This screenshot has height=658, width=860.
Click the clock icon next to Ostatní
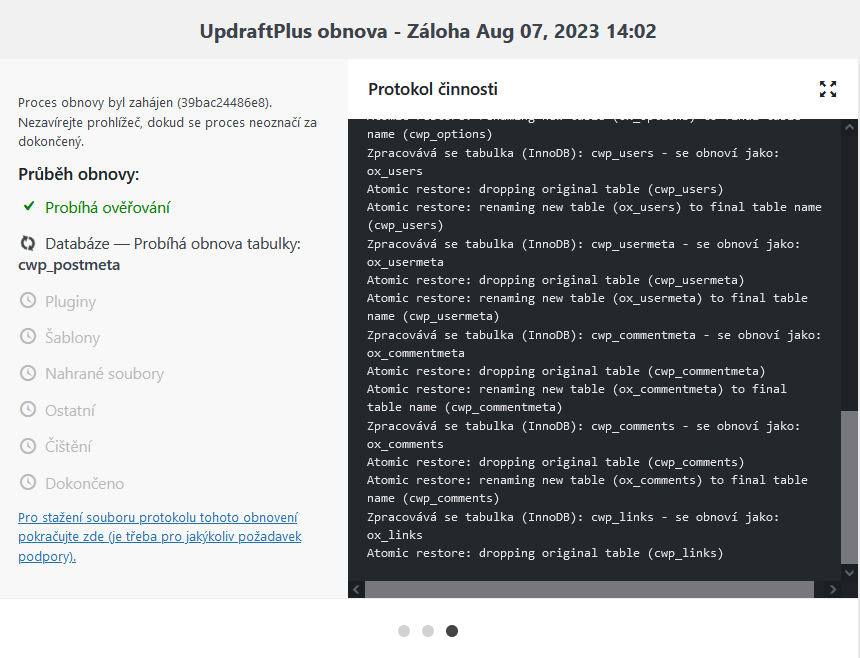click(x=27, y=410)
